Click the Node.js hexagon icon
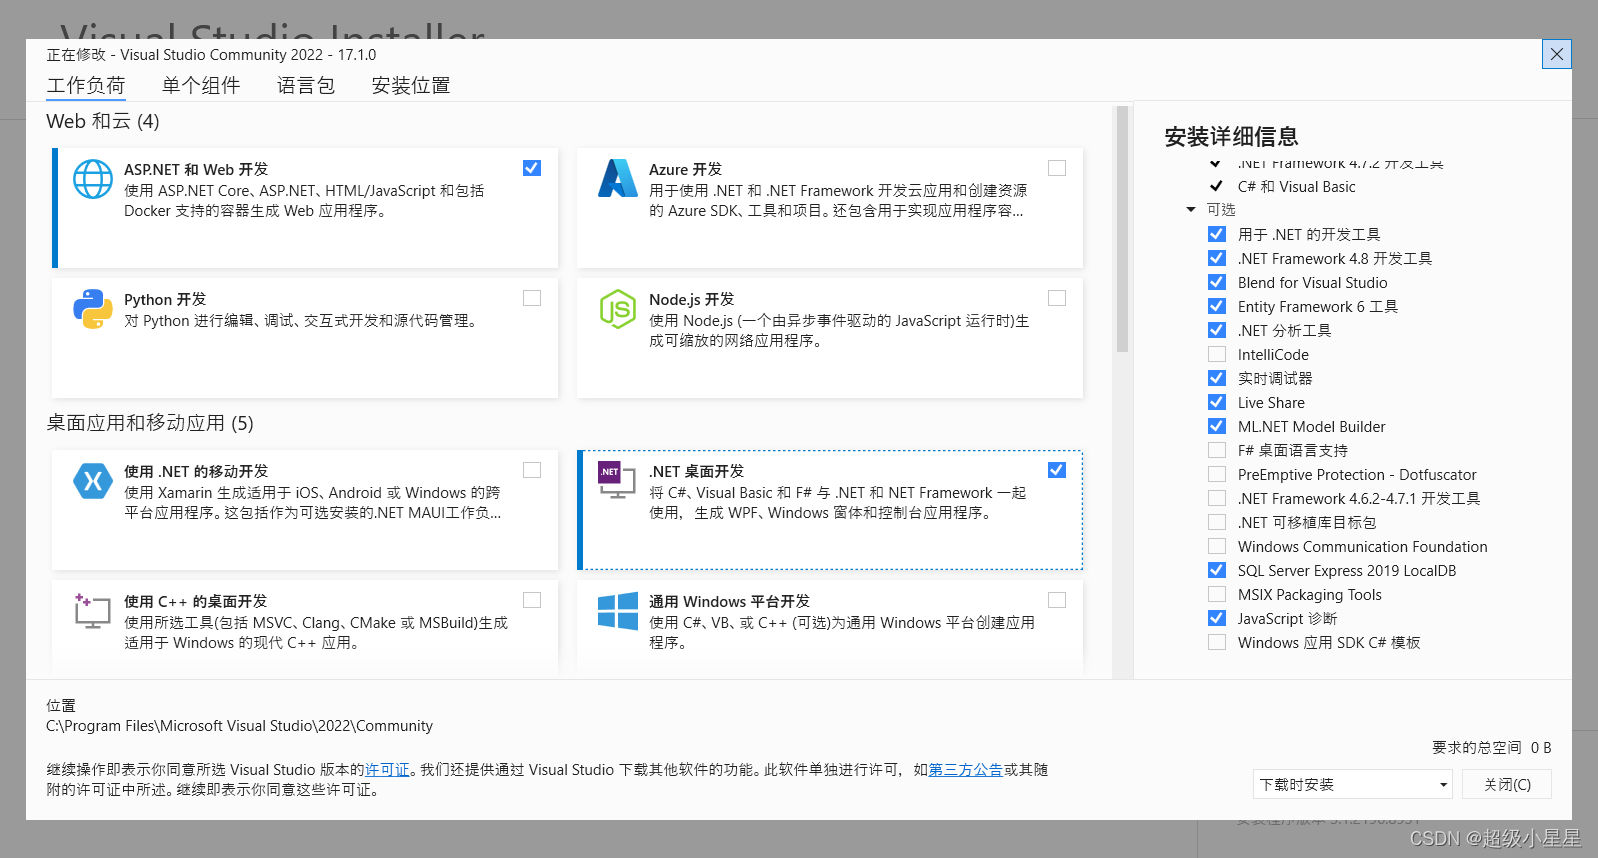The width and height of the screenshot is (1598, 858). (618, 309)
